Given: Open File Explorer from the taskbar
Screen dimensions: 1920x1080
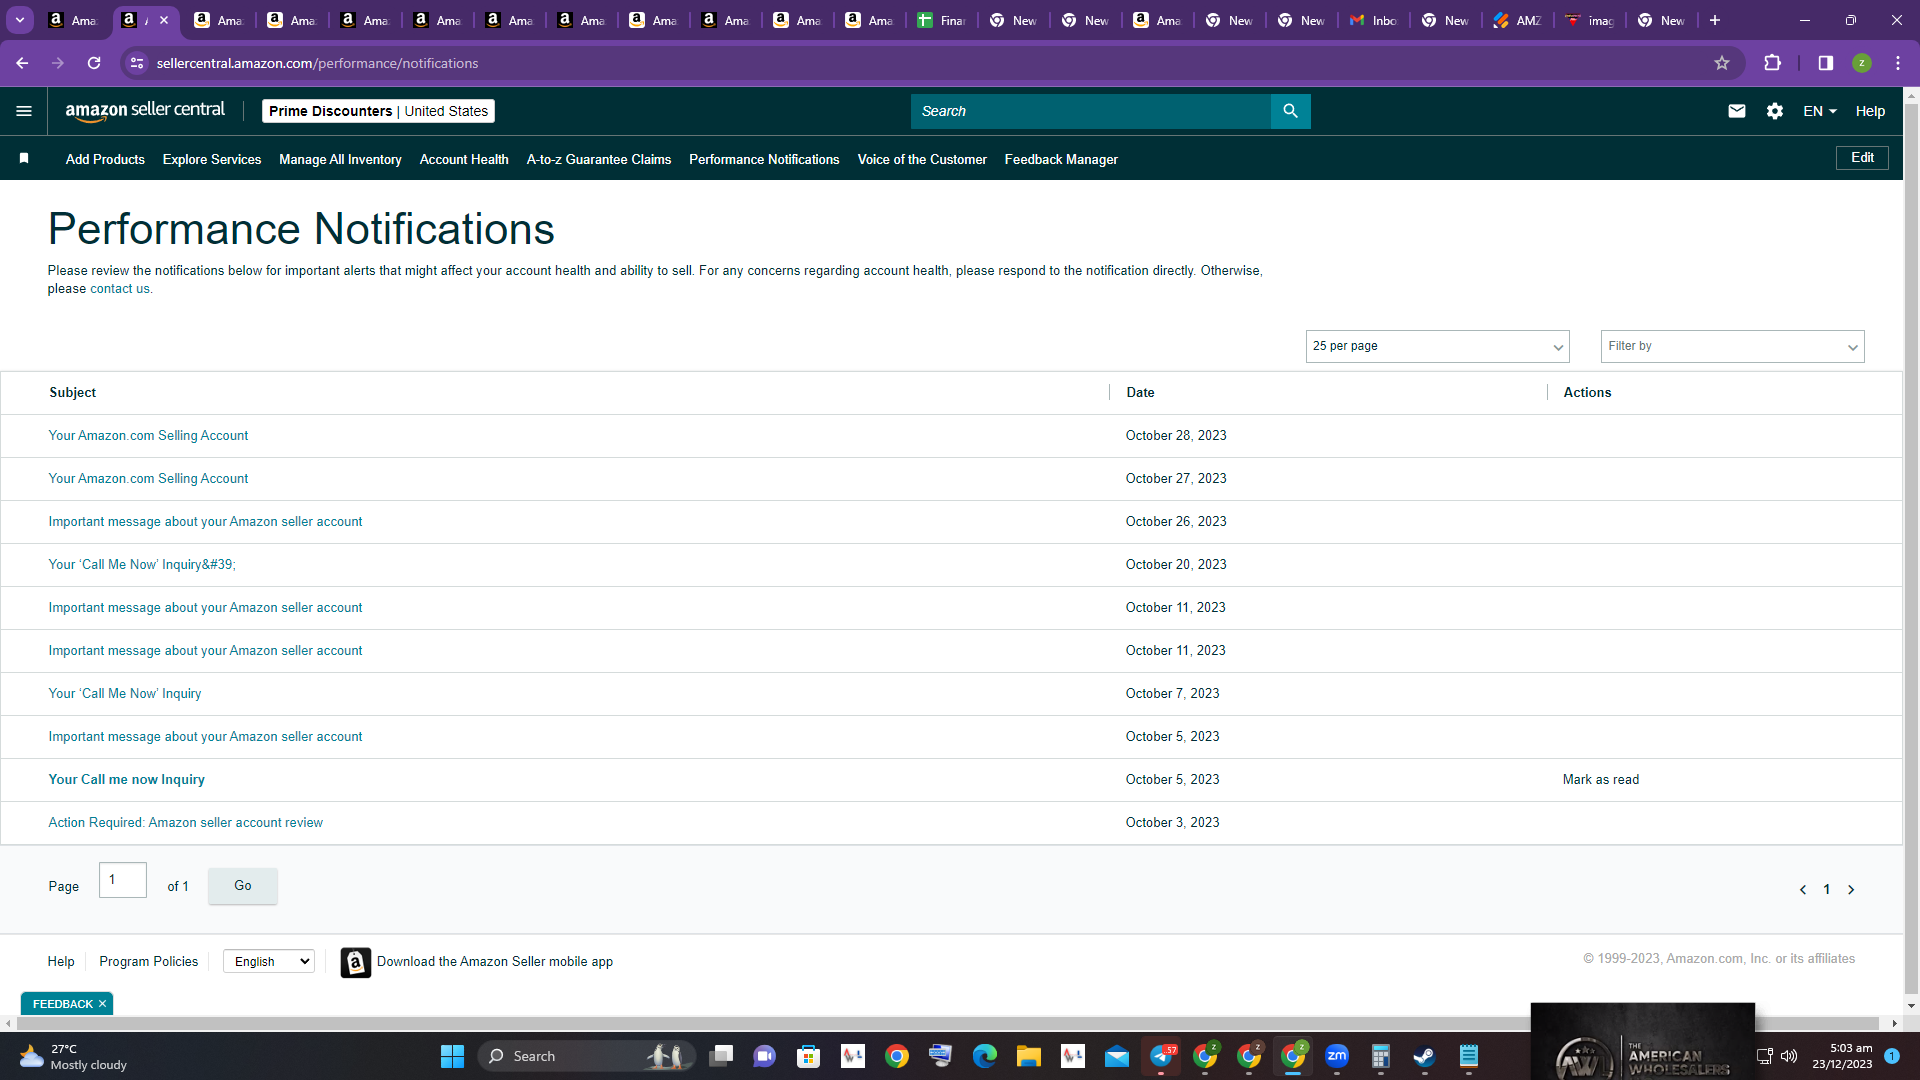Looking at the screenshot, I should point(1029,1056).
